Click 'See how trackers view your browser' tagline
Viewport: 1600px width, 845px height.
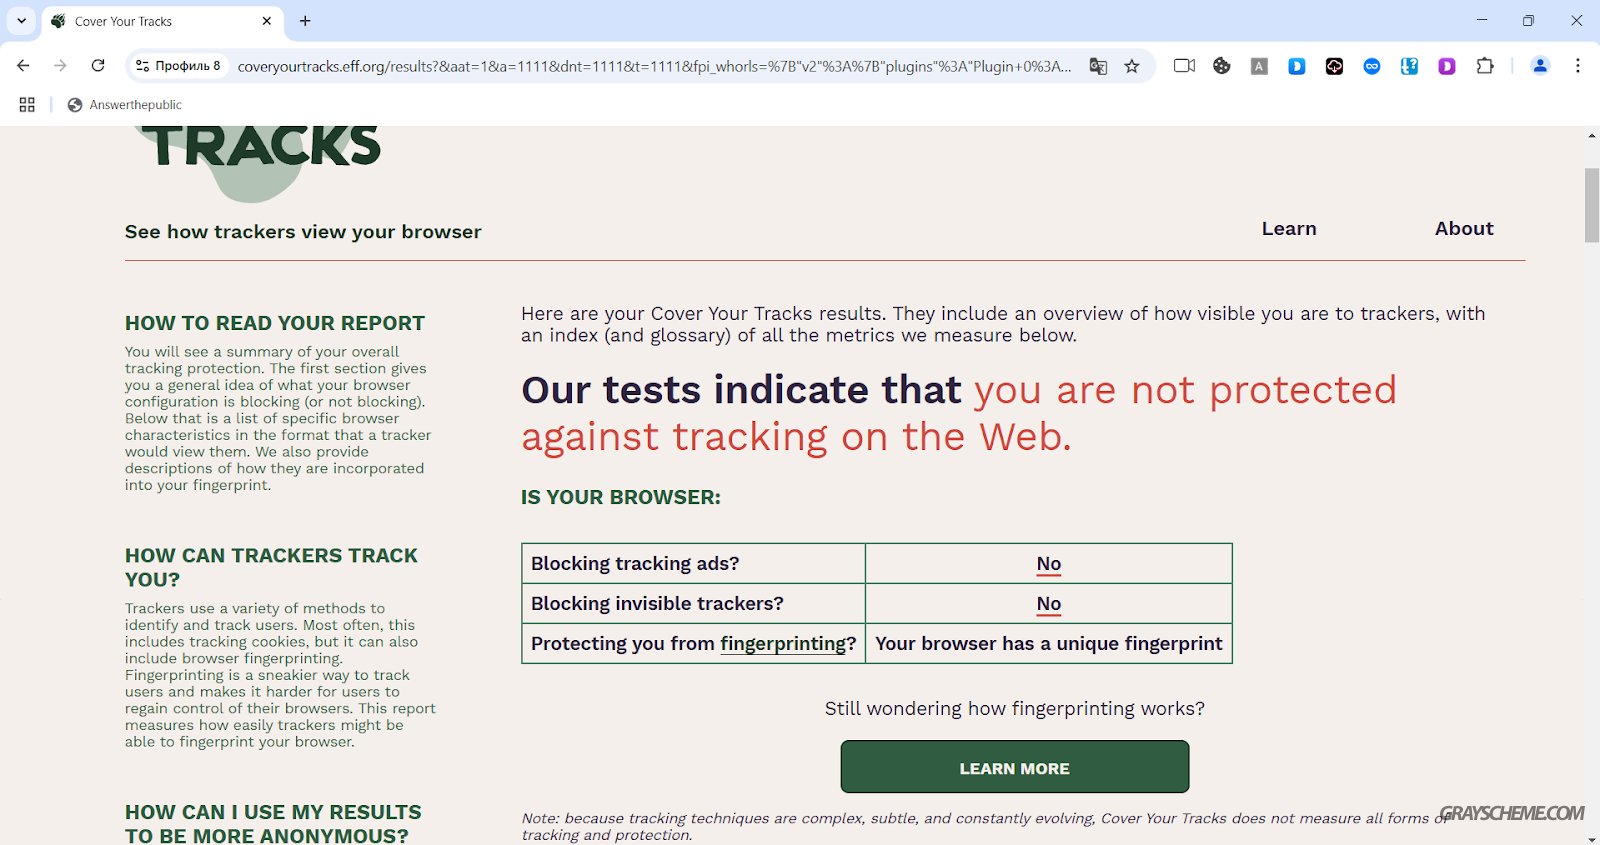click(x=303, y=232)
